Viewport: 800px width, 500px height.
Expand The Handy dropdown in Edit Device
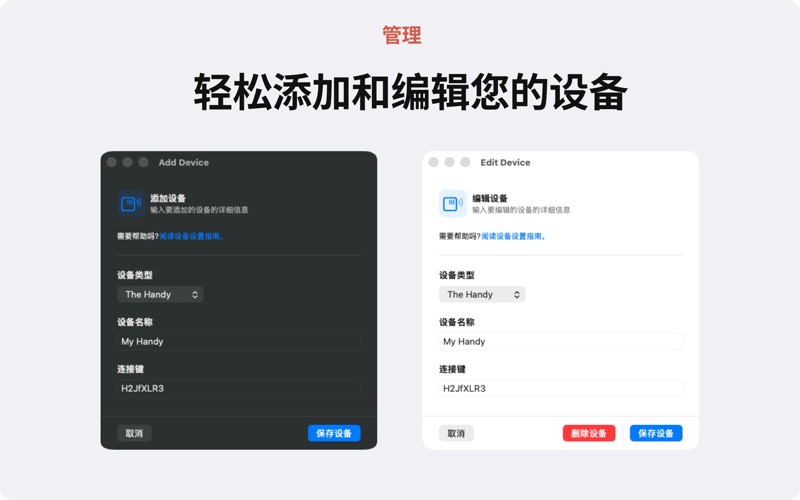click(x=482, y=294)
